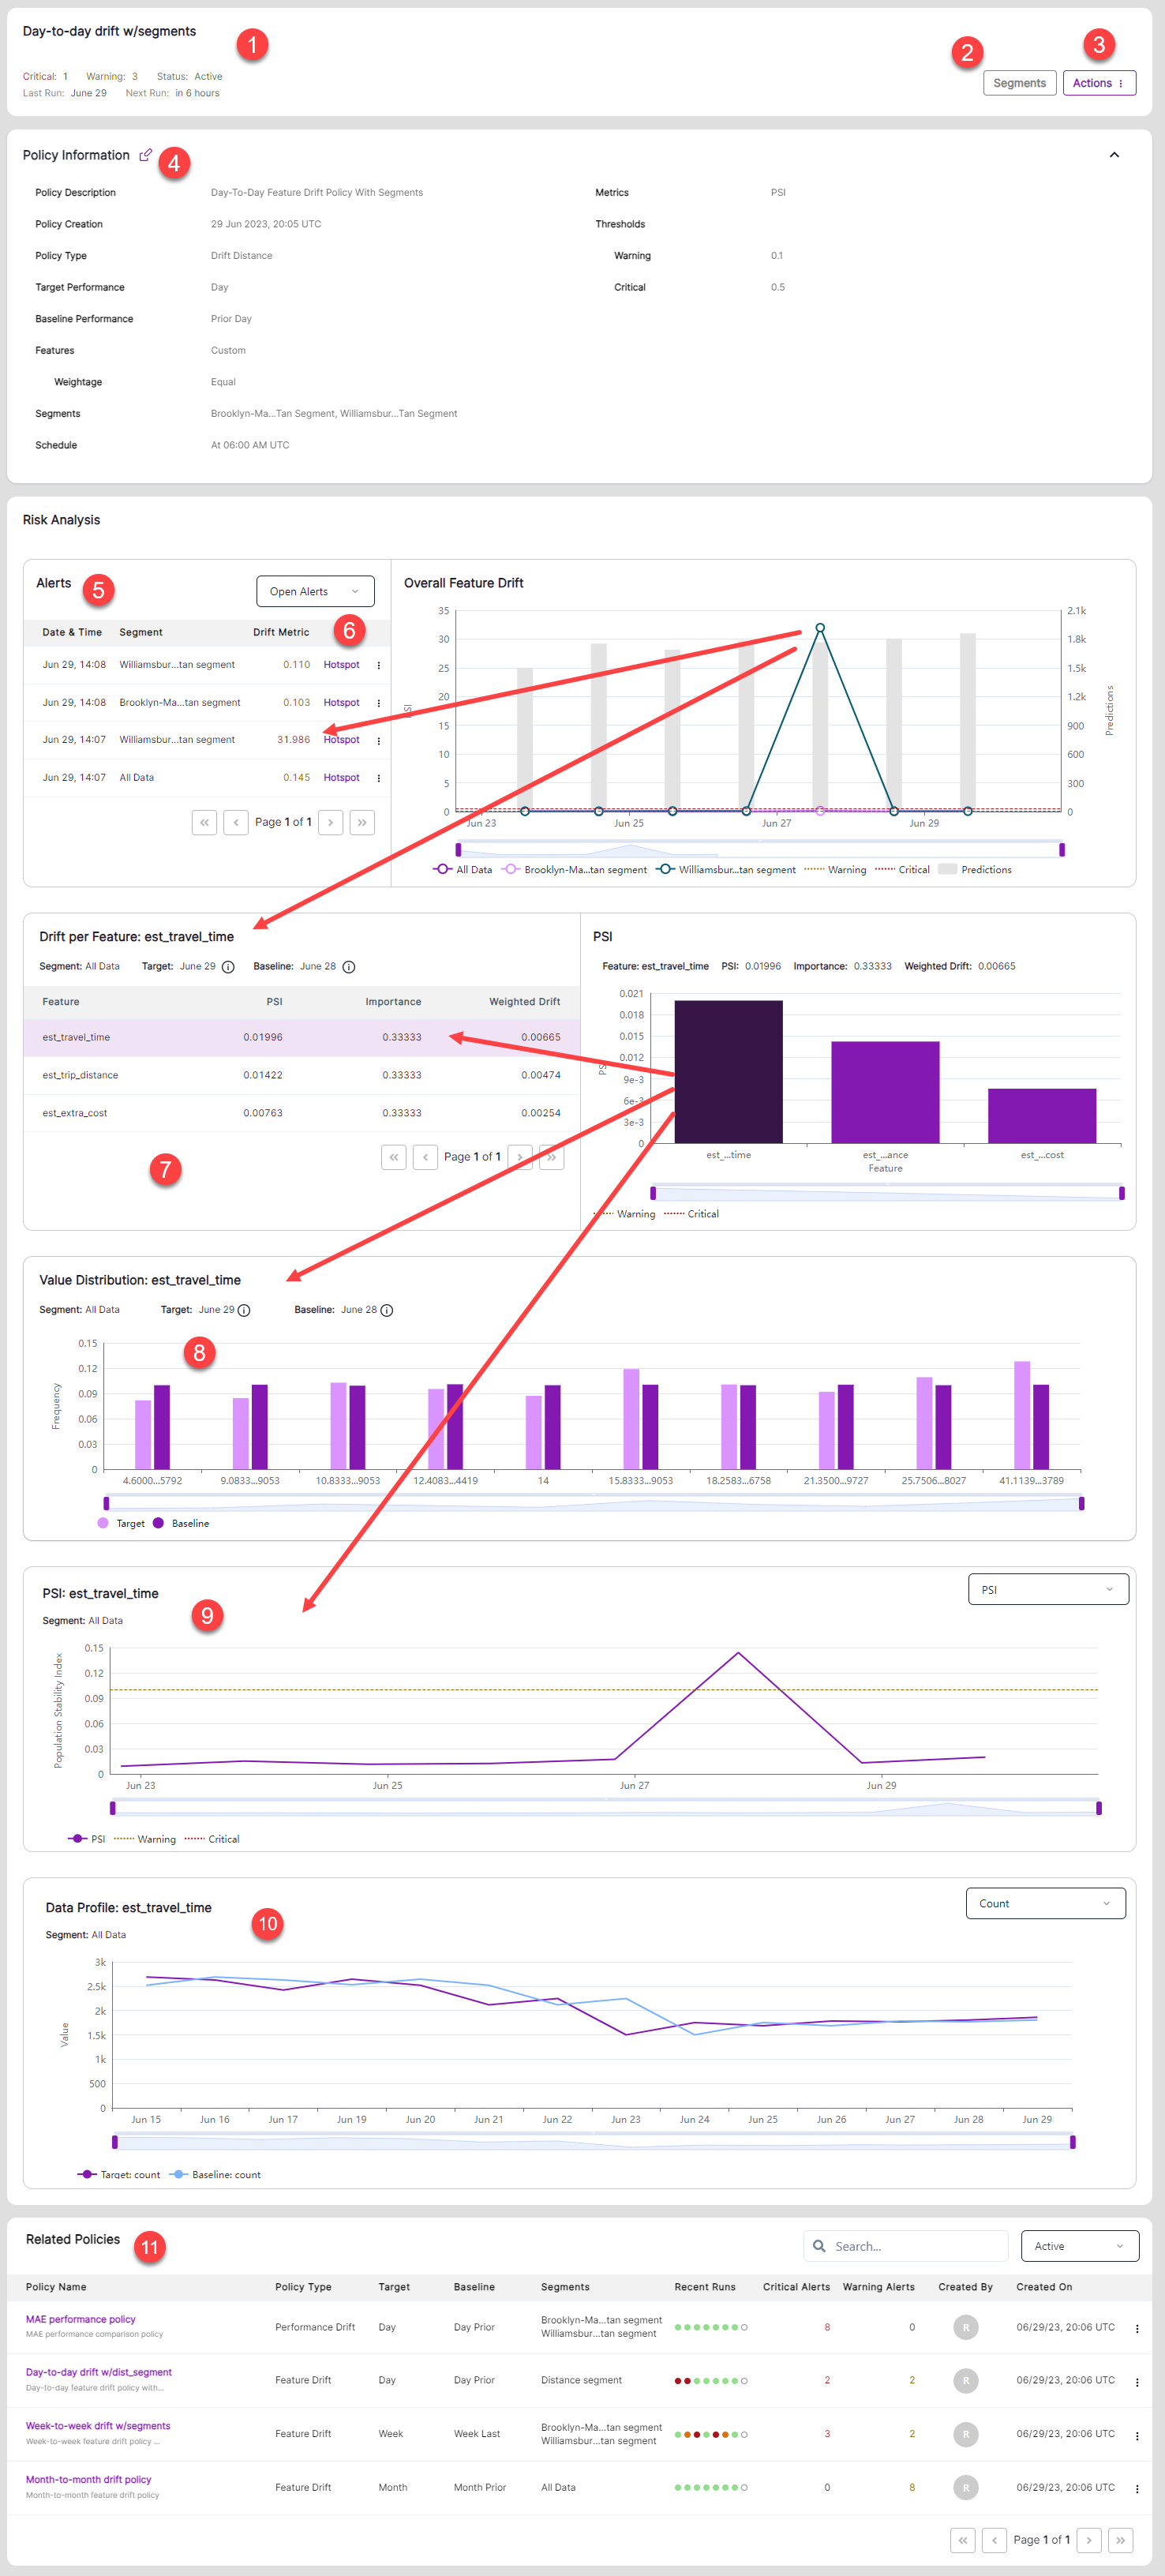Open MAE performance policy link
This screenshot has height=2576, width=1165.
(x=80, y=2319)
